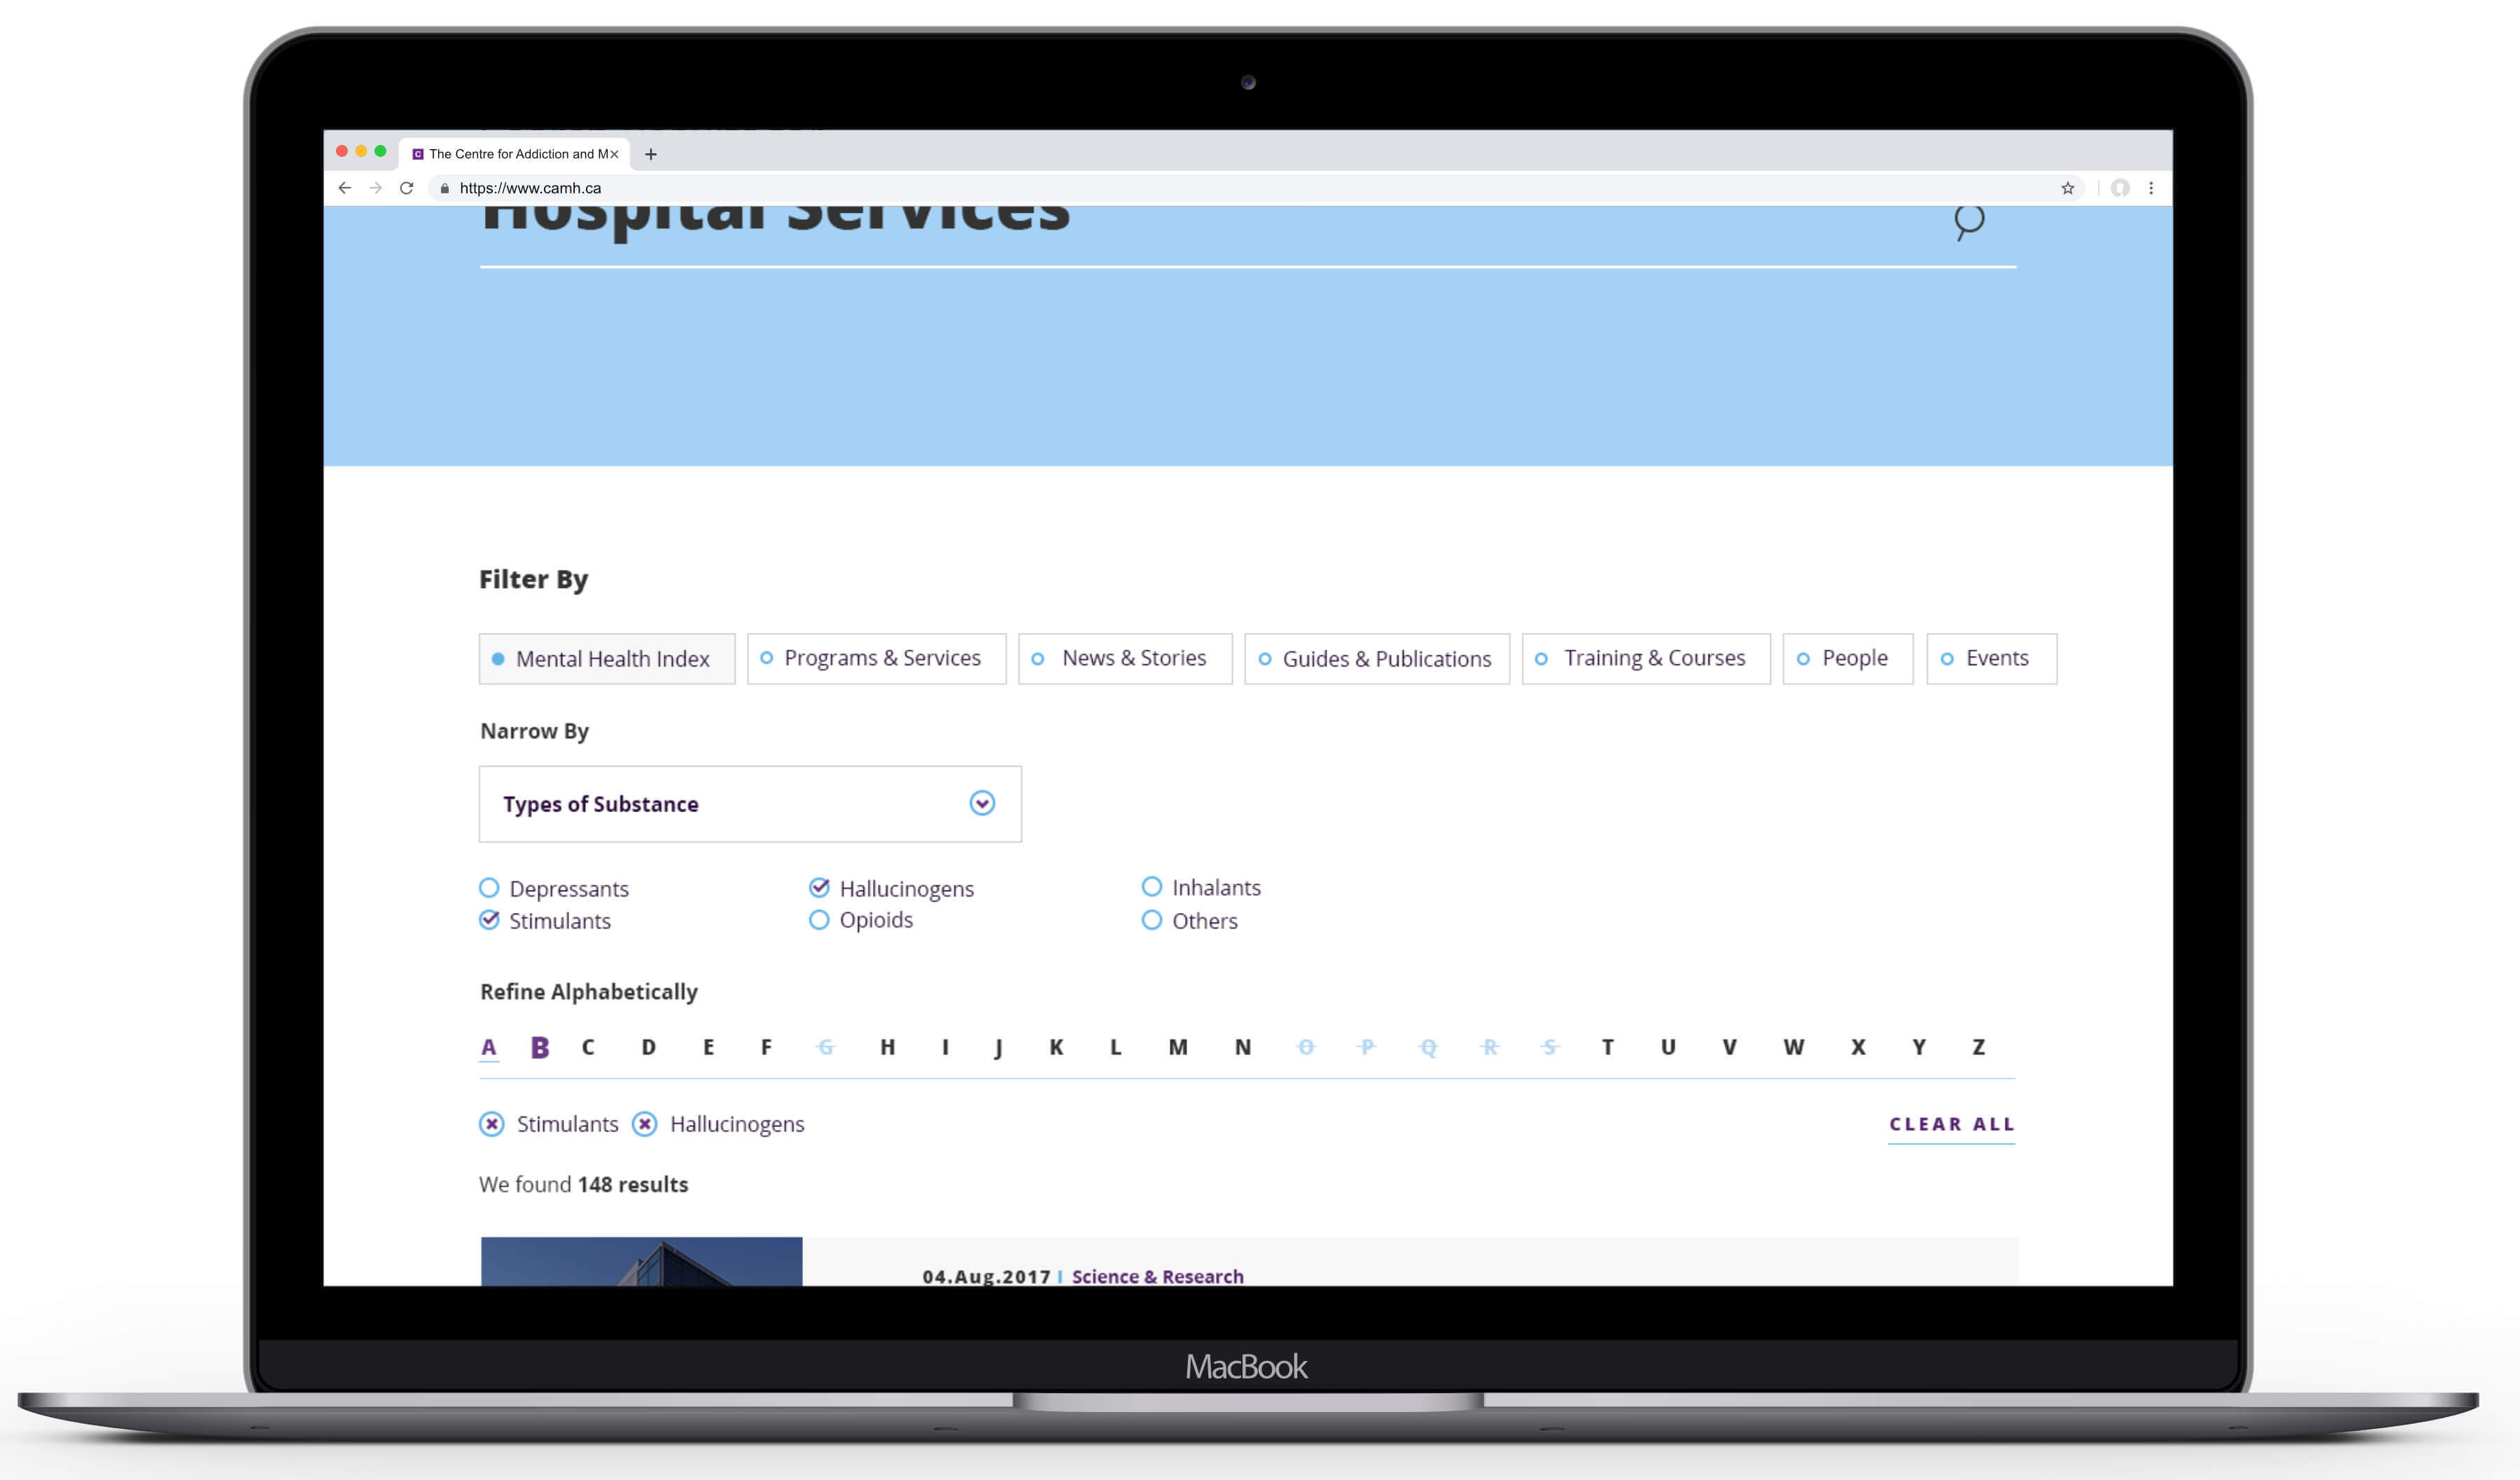
Task: Check the Opioids checkbox
Action: coord(819,920)
